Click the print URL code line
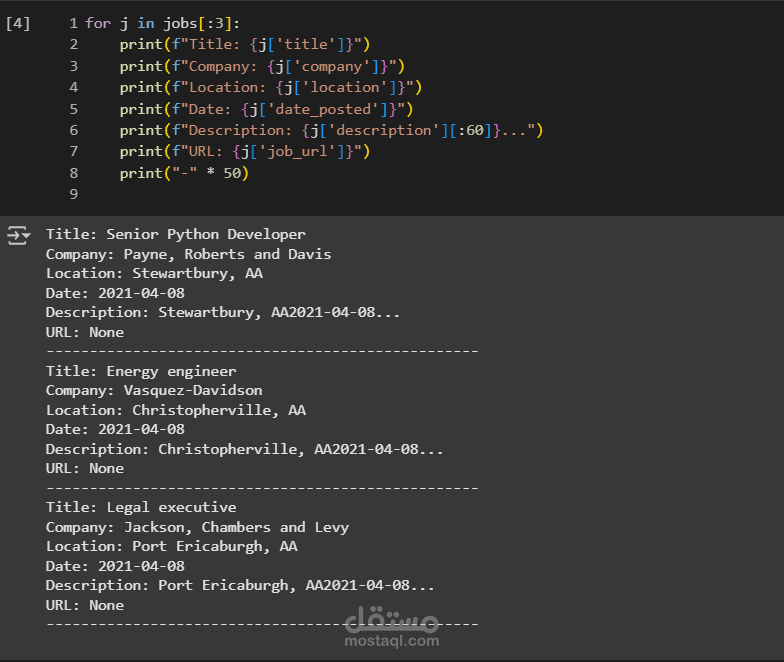The image size is (784, 662). [x=244, y=151]
